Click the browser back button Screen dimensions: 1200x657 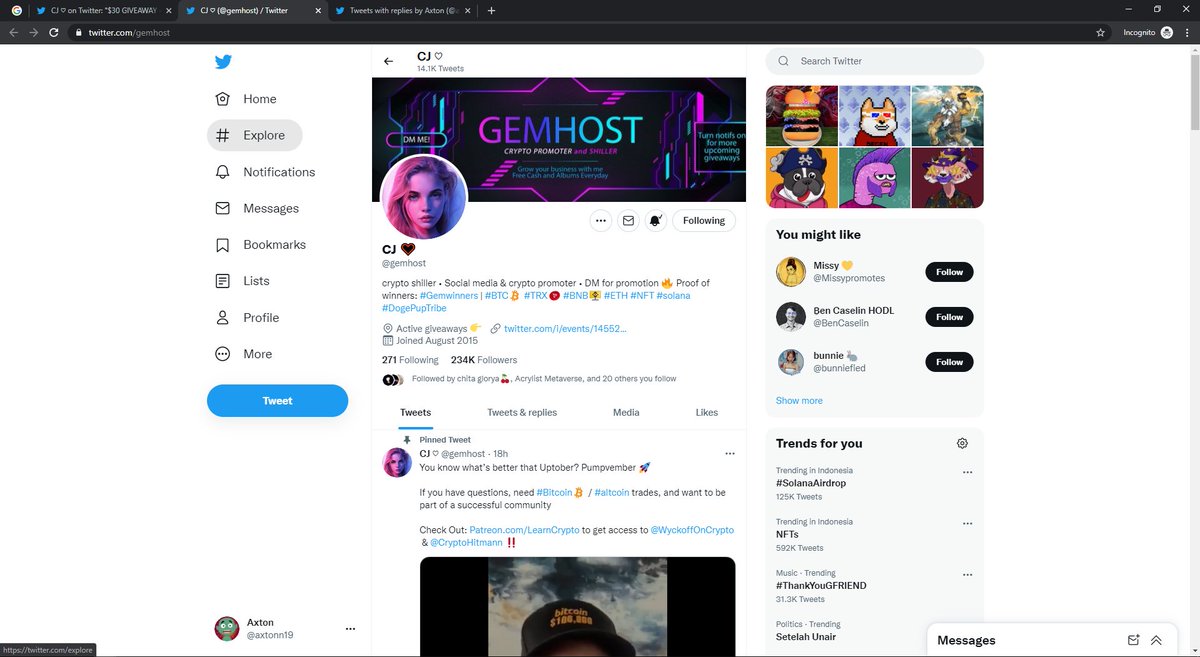coord(13,32)
